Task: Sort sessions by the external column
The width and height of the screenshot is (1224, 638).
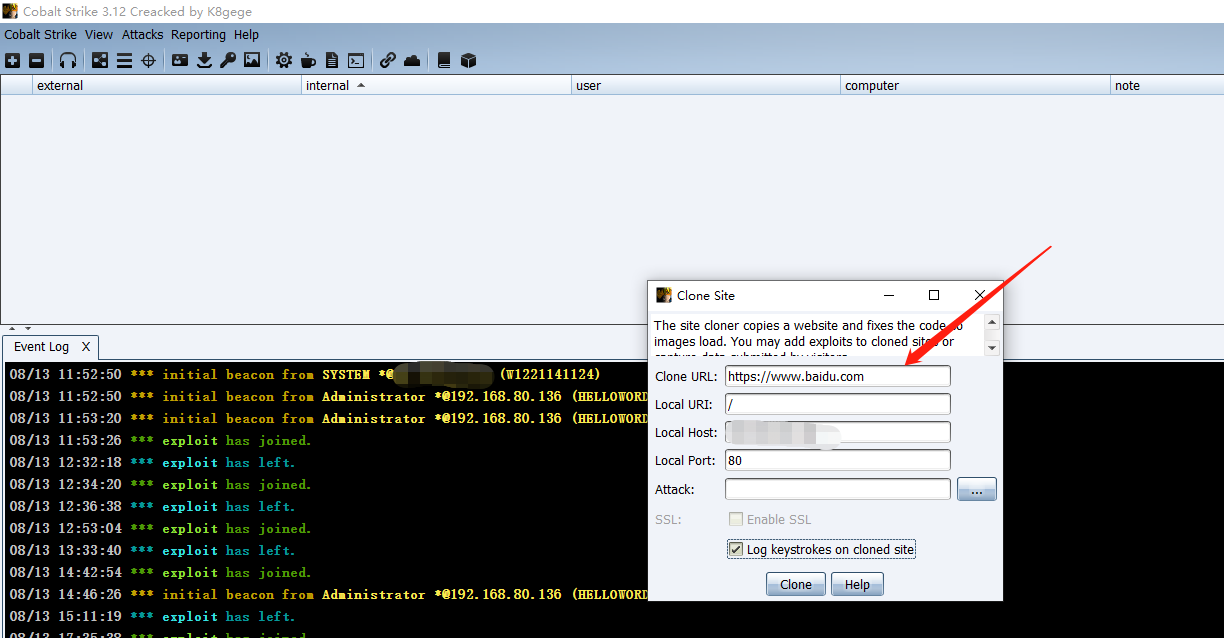Action: pos(167,86)
